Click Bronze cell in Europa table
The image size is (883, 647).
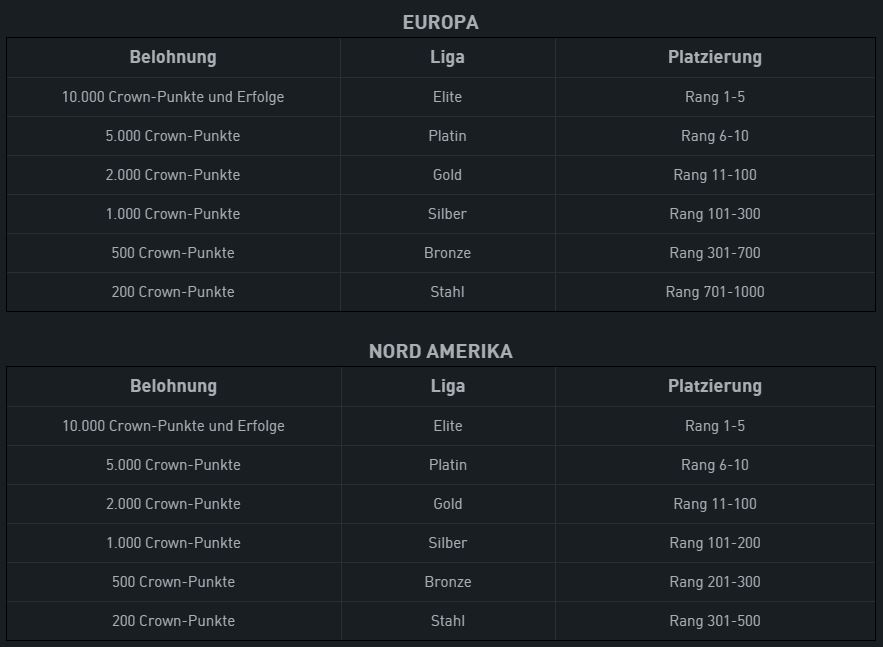(x=447, y=253)
